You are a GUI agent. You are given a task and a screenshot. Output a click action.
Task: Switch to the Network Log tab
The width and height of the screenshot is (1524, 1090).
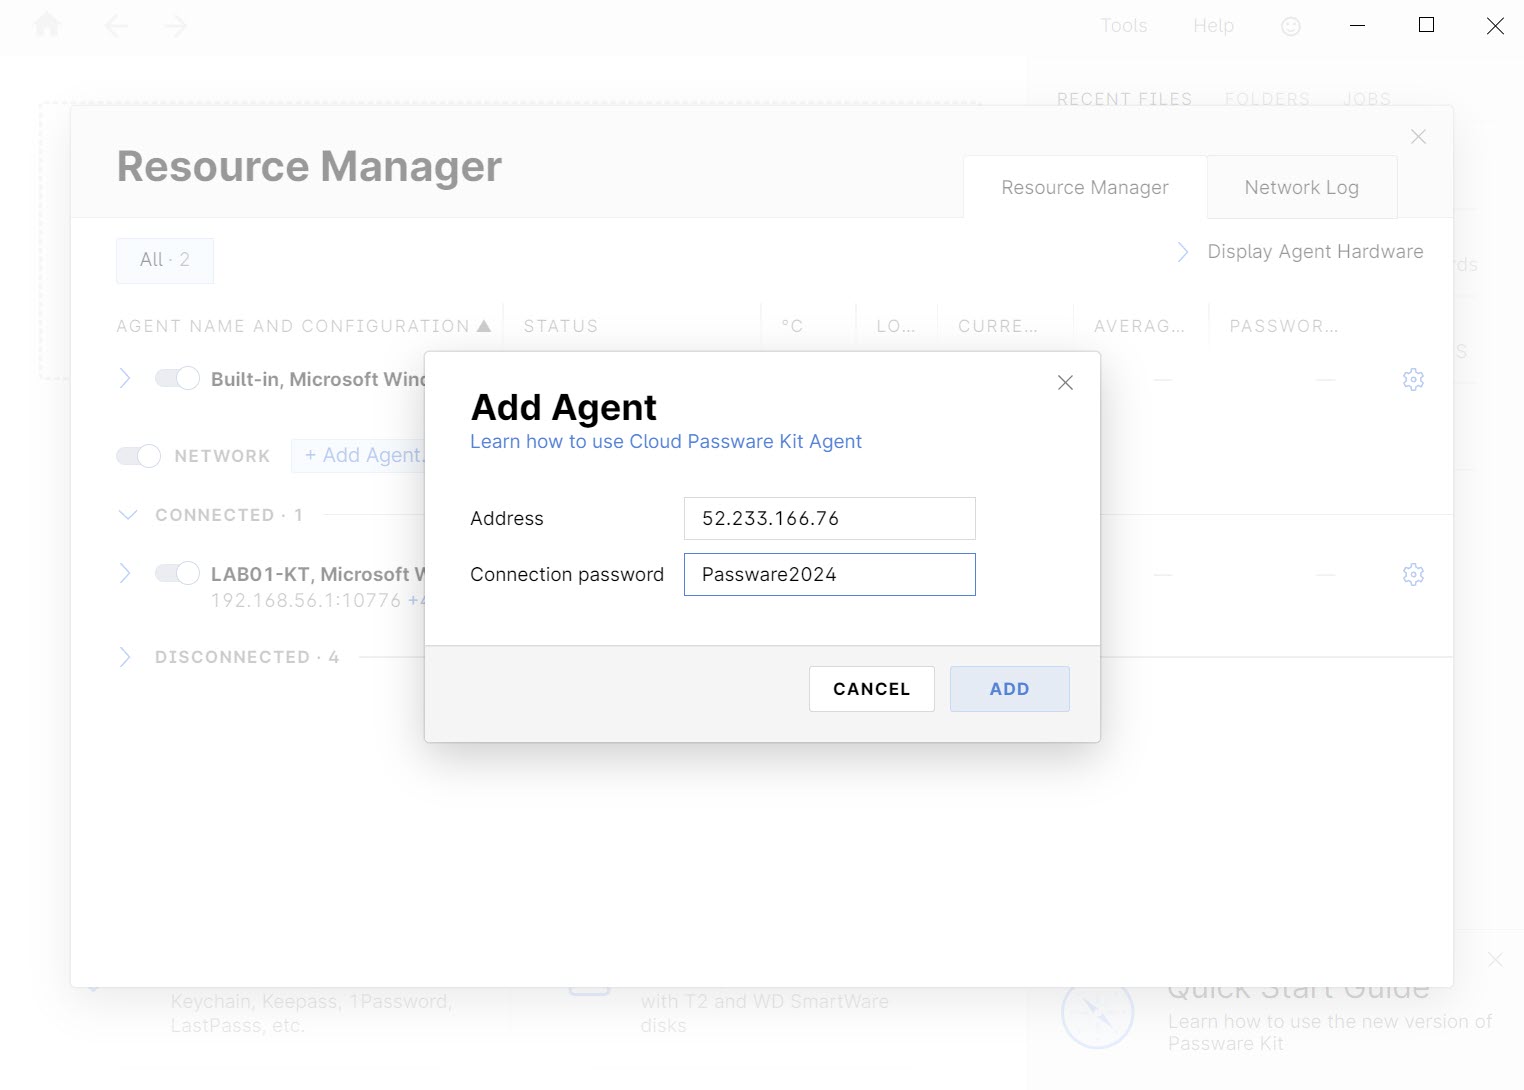pos(1301,187)
